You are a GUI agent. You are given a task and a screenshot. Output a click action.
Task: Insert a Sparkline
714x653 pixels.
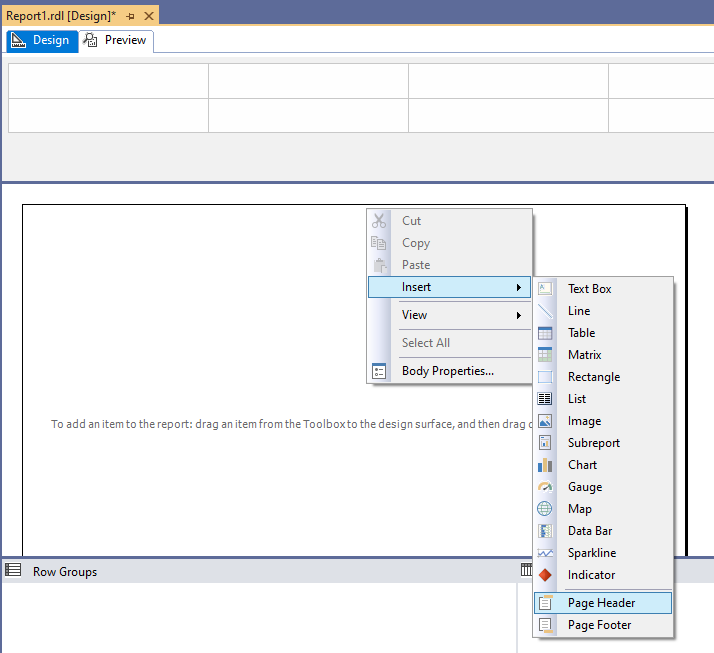[x=603, y=553]
